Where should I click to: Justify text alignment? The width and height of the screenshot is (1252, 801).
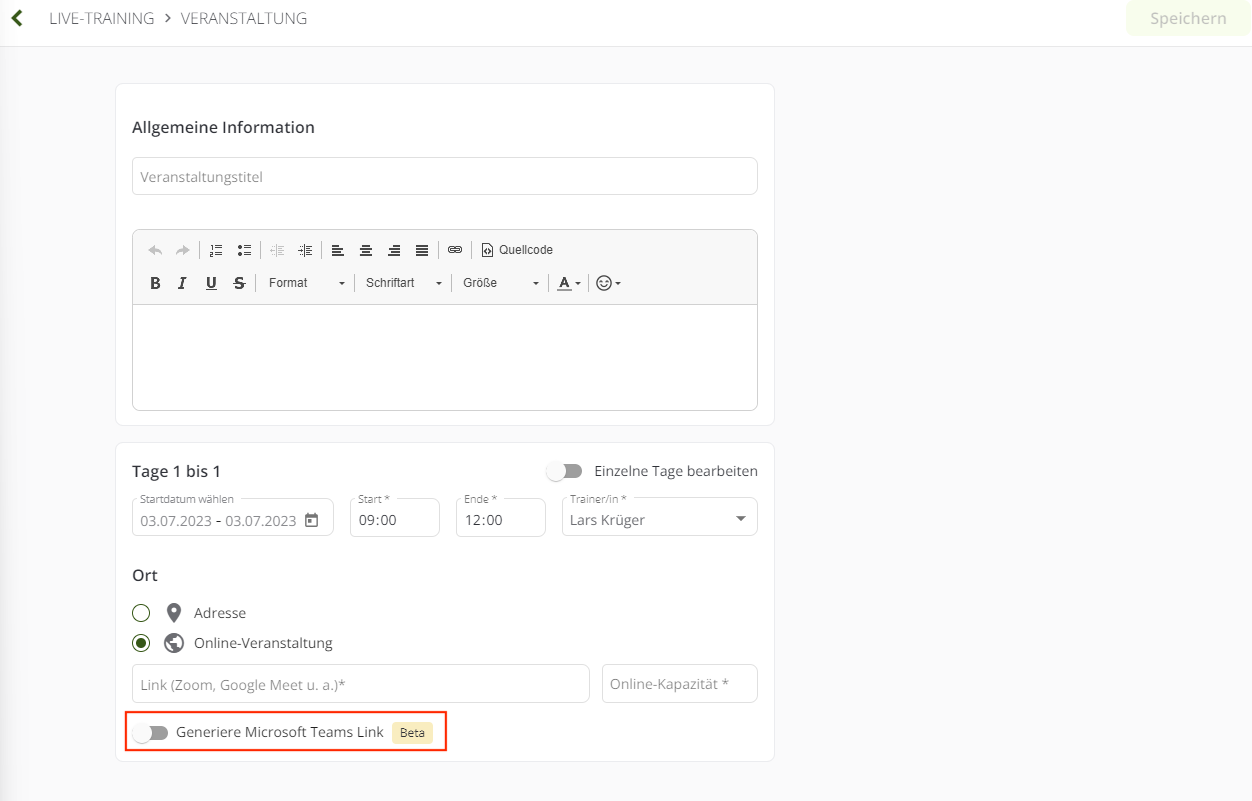pos(422,250)
